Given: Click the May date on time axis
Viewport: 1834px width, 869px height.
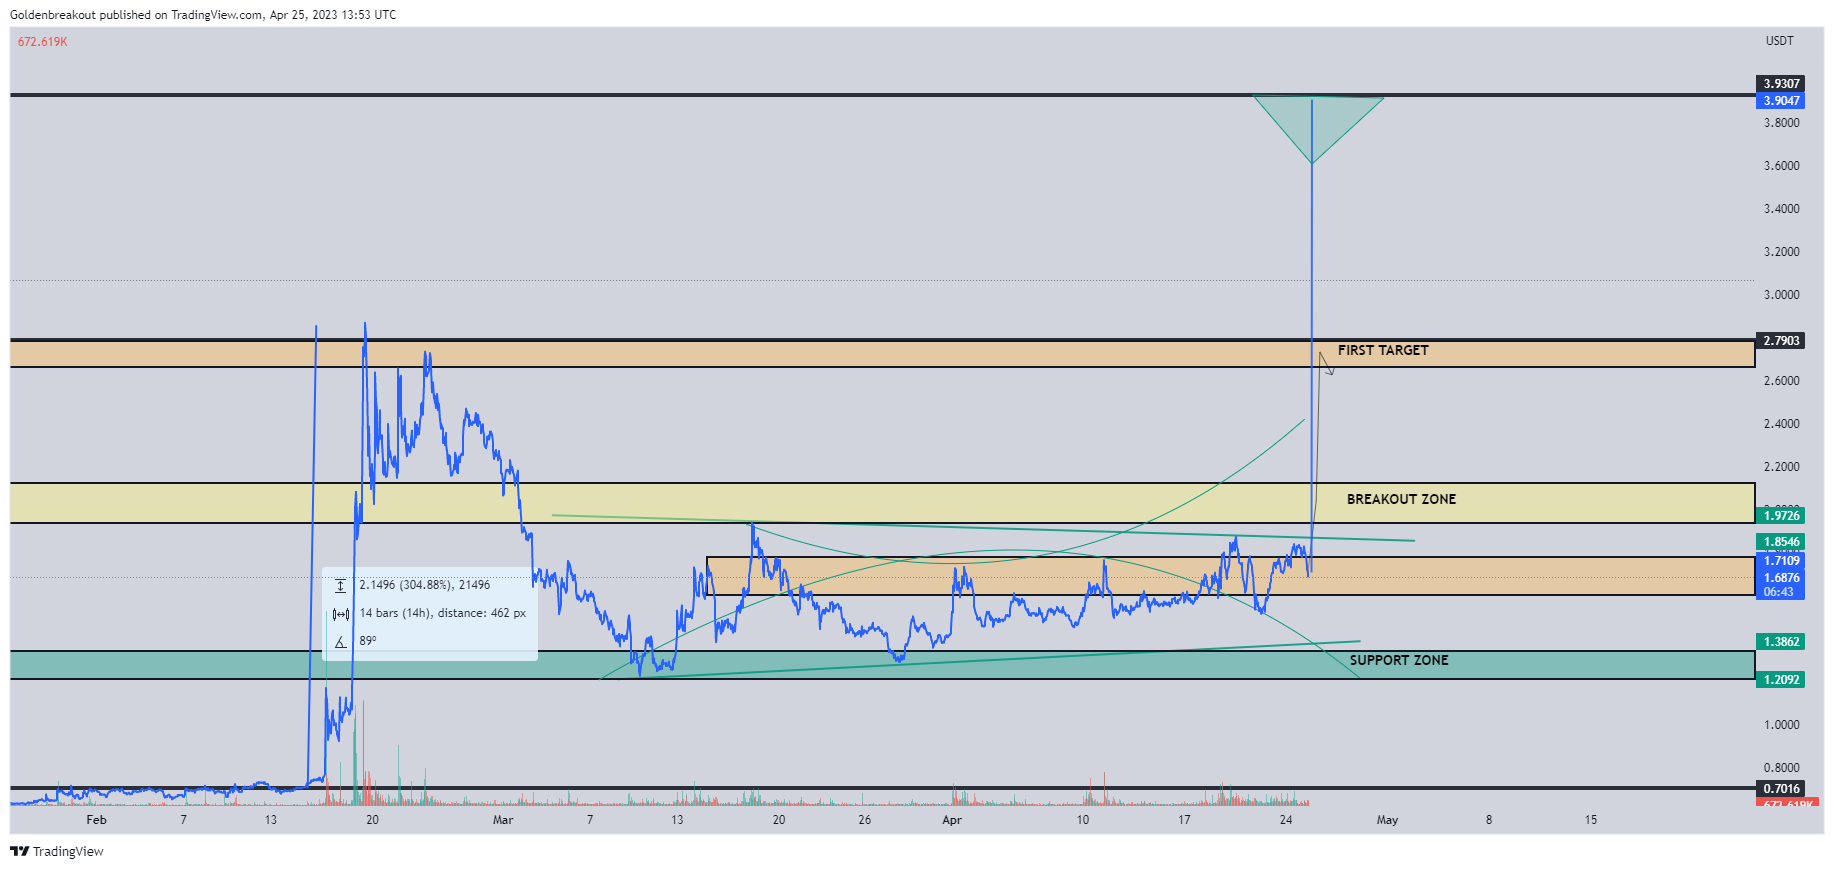Looking at the screenshot, I should [x=1387, y=820].
